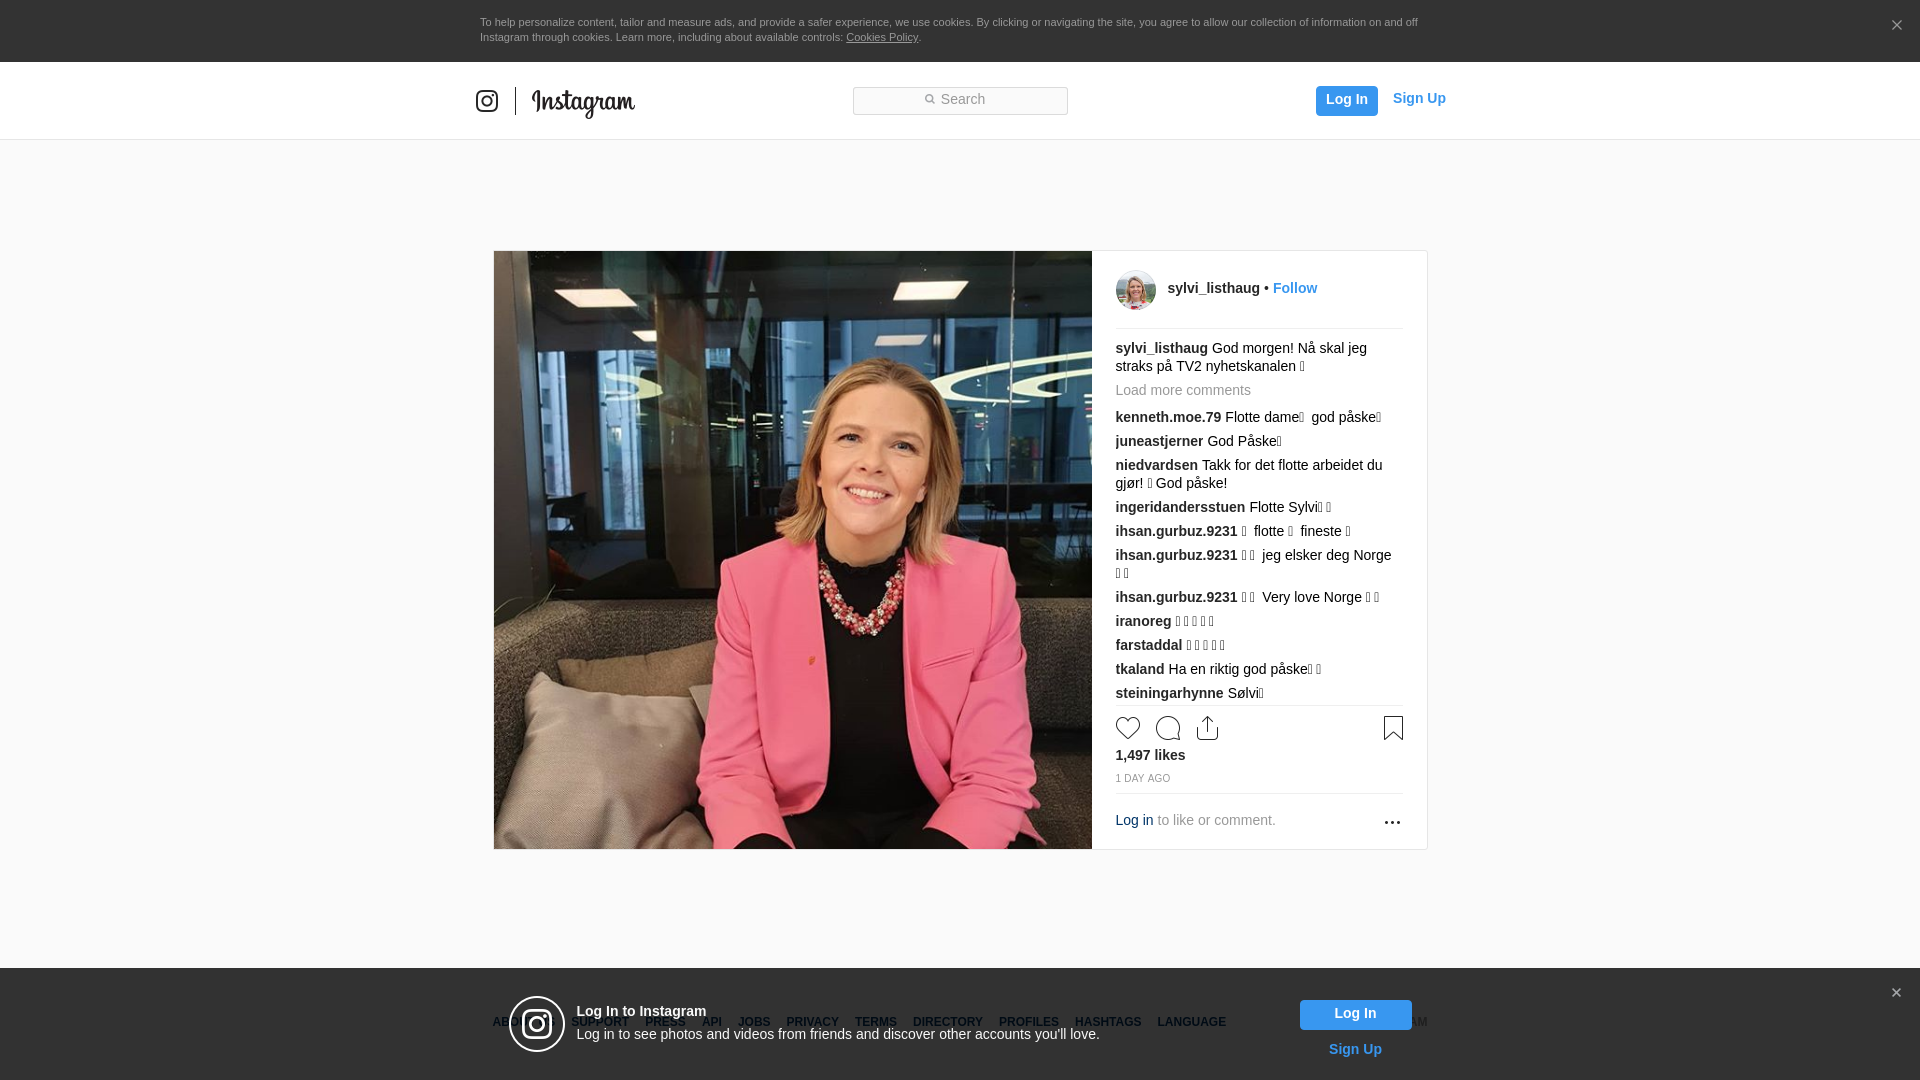Open commenter niedvardsen profile
Viewport: 1920px width, 1080px height.
pos(1156,465)
